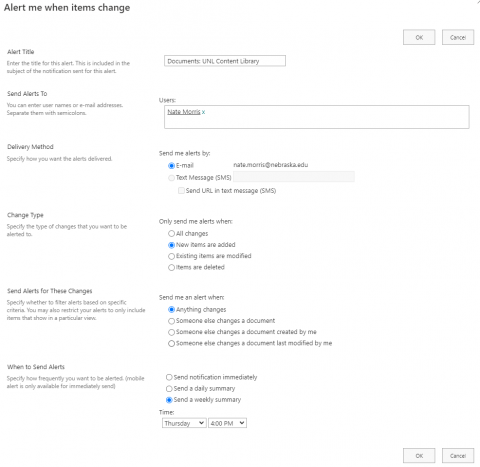The width and height of the screenshot is (480, 467).
Task: Enable Send URL in text message checkbox
Action: 181,190
